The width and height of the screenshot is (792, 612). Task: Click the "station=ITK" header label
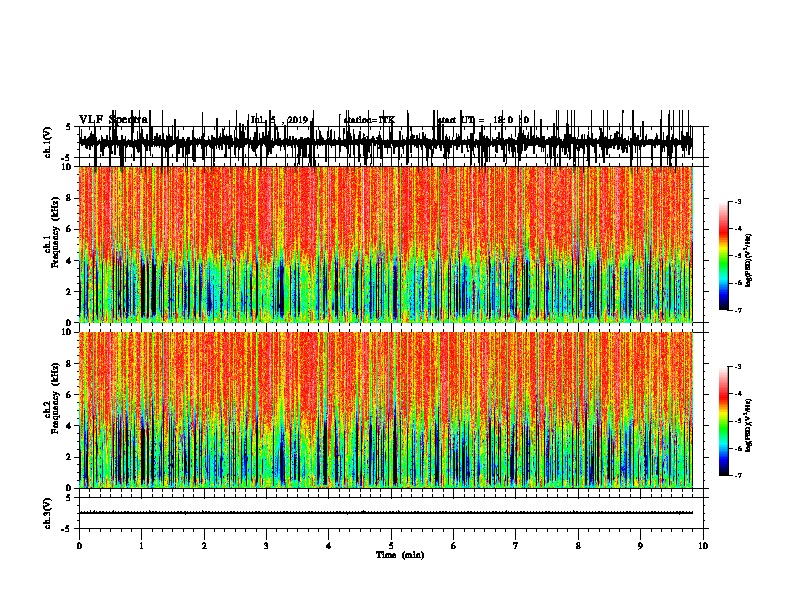click(x=369, y=120)
